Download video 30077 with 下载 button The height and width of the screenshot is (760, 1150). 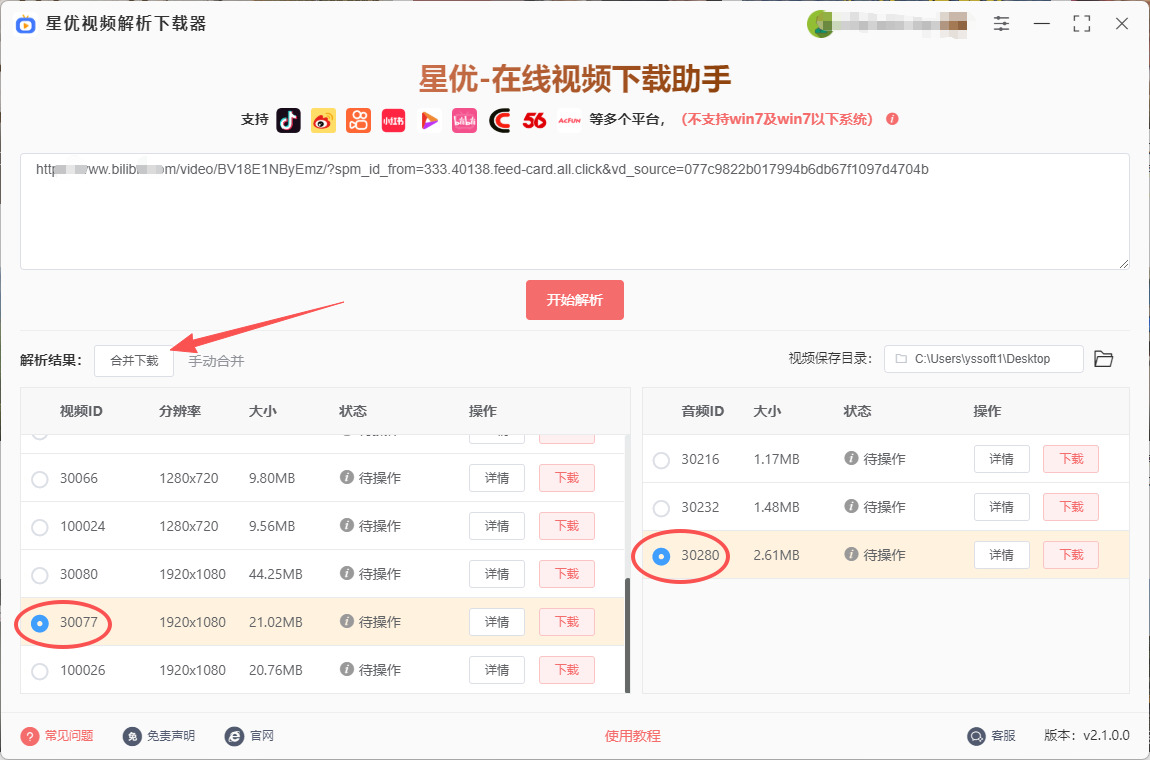567,622
